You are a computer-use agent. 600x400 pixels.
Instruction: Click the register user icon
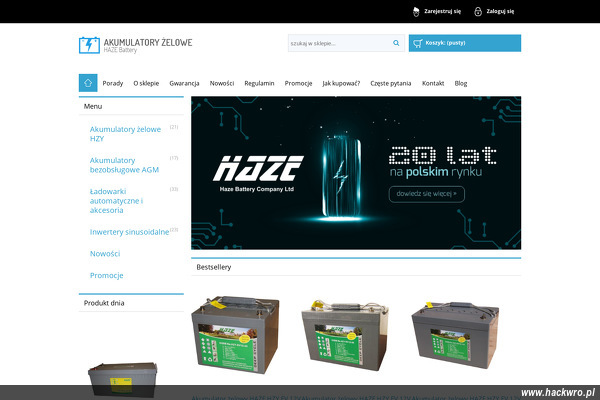(x=416, y=11)
